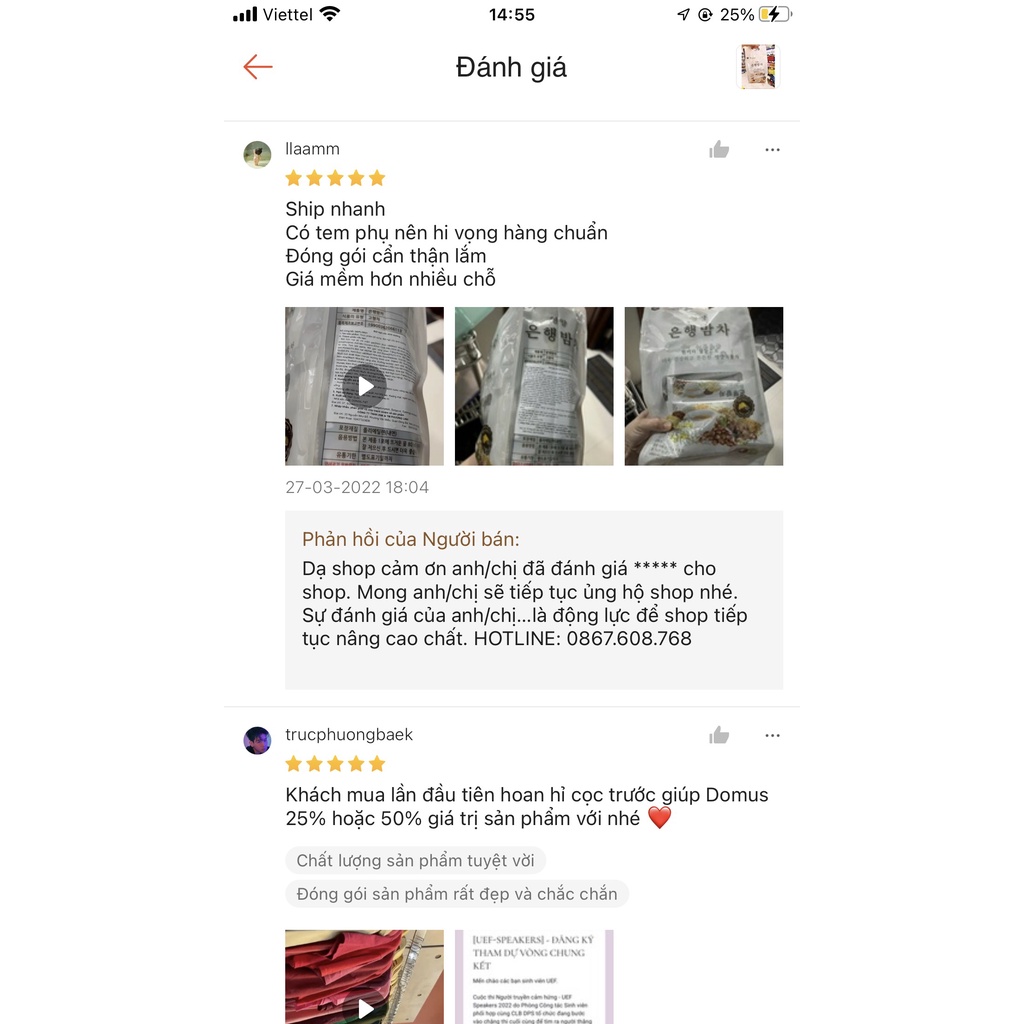Tap the seller response box 'Phản hồi của Người bán'

(x=534, y=600)
